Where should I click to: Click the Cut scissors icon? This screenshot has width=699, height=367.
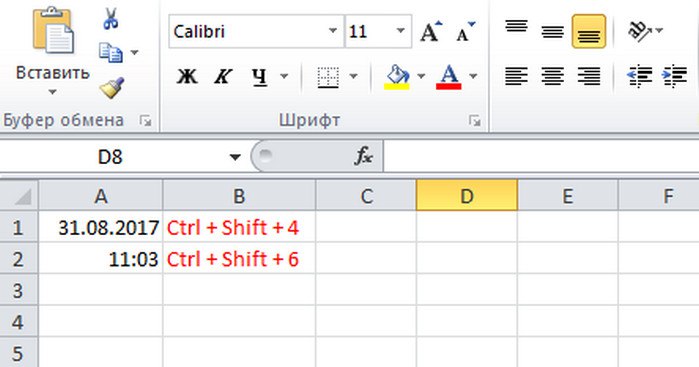[x=111, y=19]
